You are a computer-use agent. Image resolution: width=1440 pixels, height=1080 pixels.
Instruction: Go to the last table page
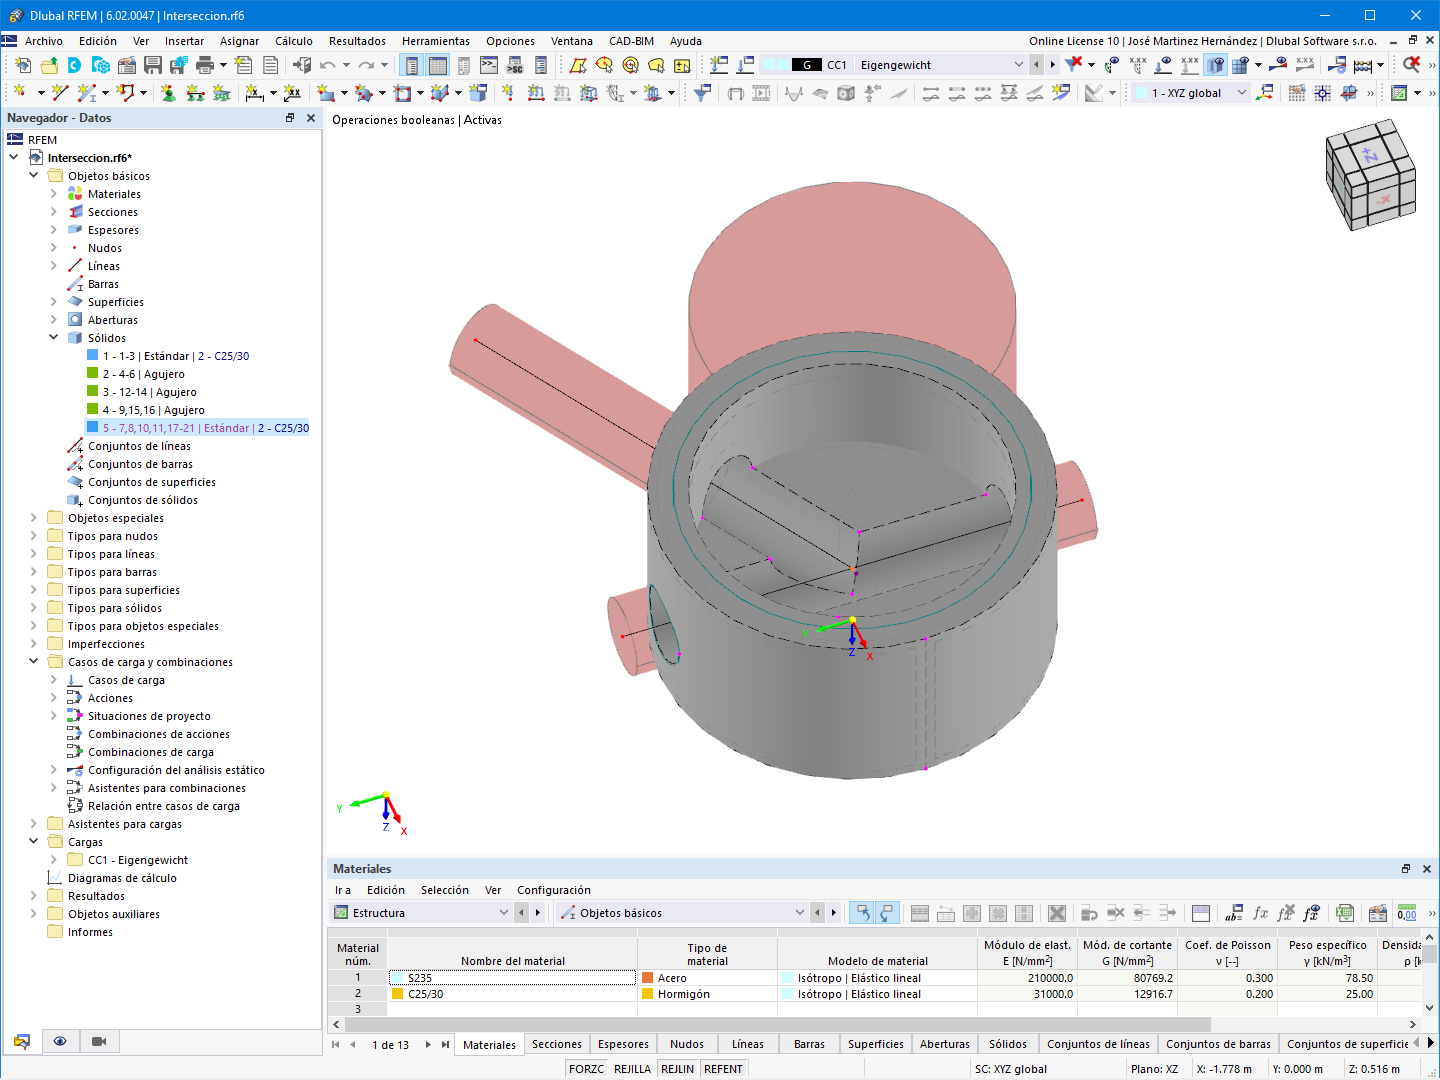coord(445,1045)
